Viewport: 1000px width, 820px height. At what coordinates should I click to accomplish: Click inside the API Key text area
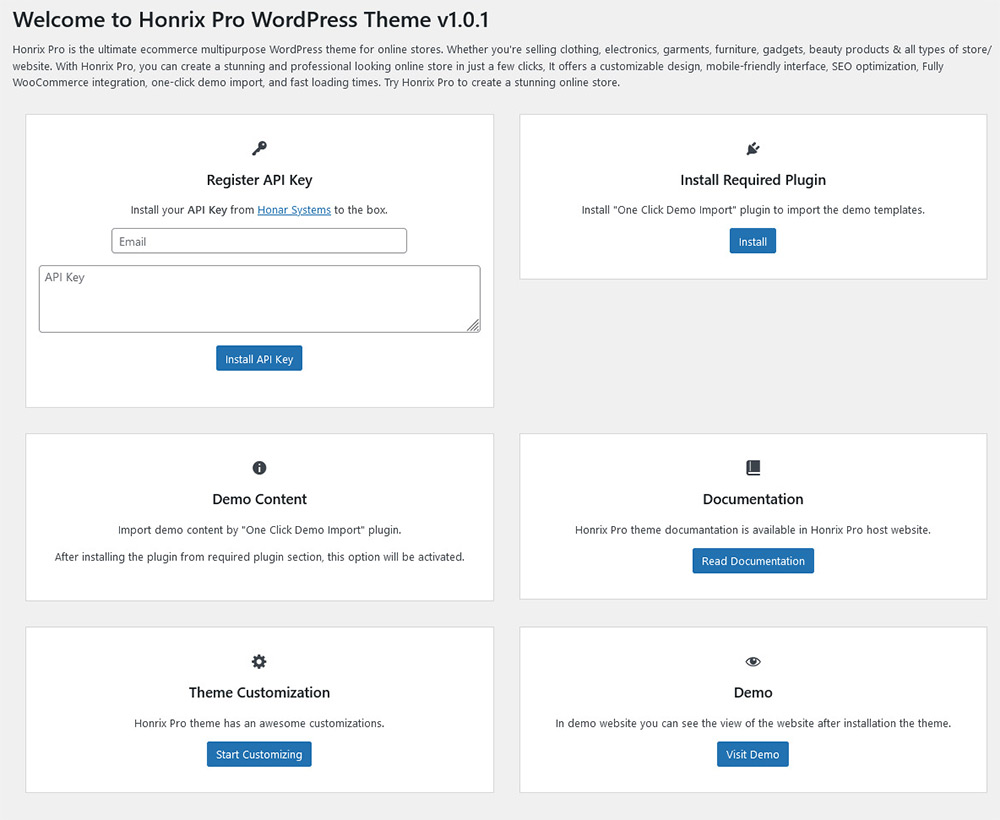pyautogui.click(x=260, y=299)
